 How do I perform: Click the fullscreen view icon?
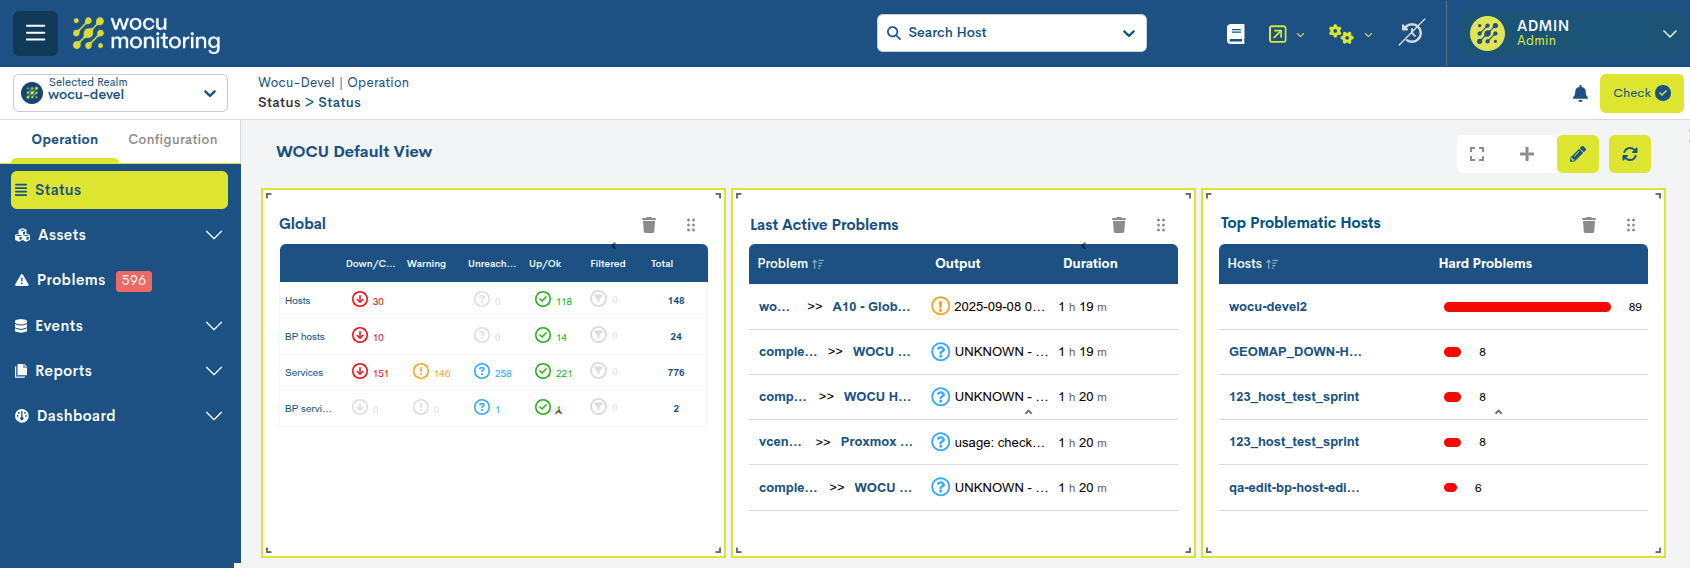tap(1477, 154)
